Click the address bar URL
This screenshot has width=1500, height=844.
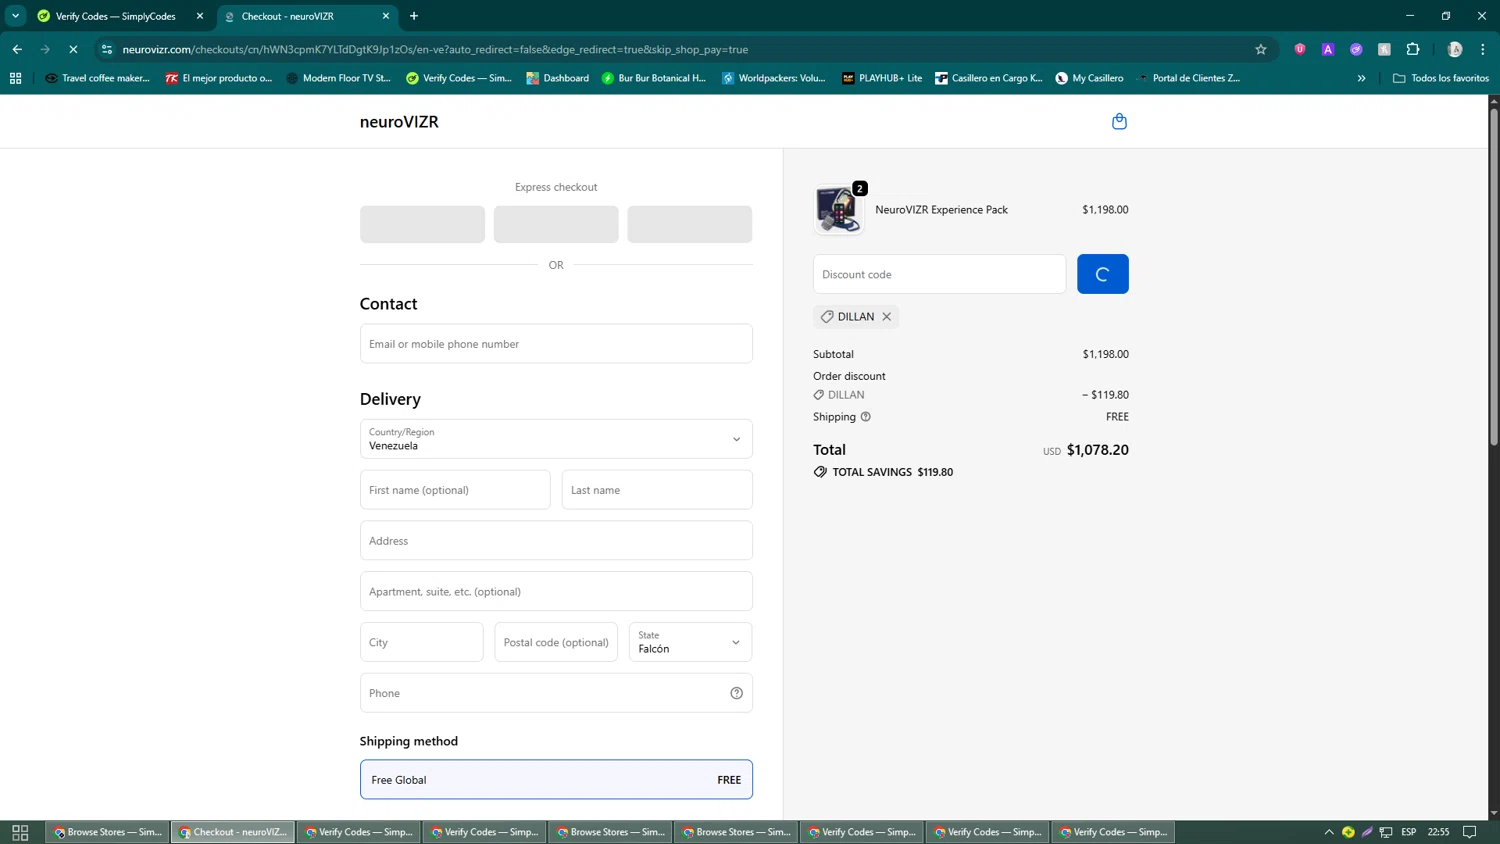coord(435,49)
